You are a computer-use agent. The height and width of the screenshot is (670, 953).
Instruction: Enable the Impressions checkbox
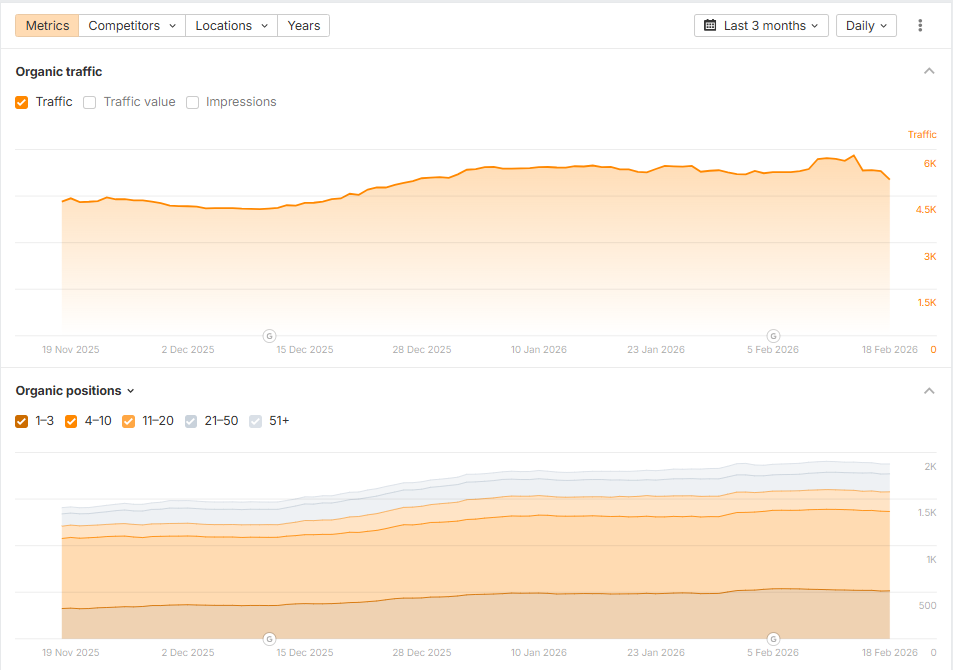click(193, 102)
